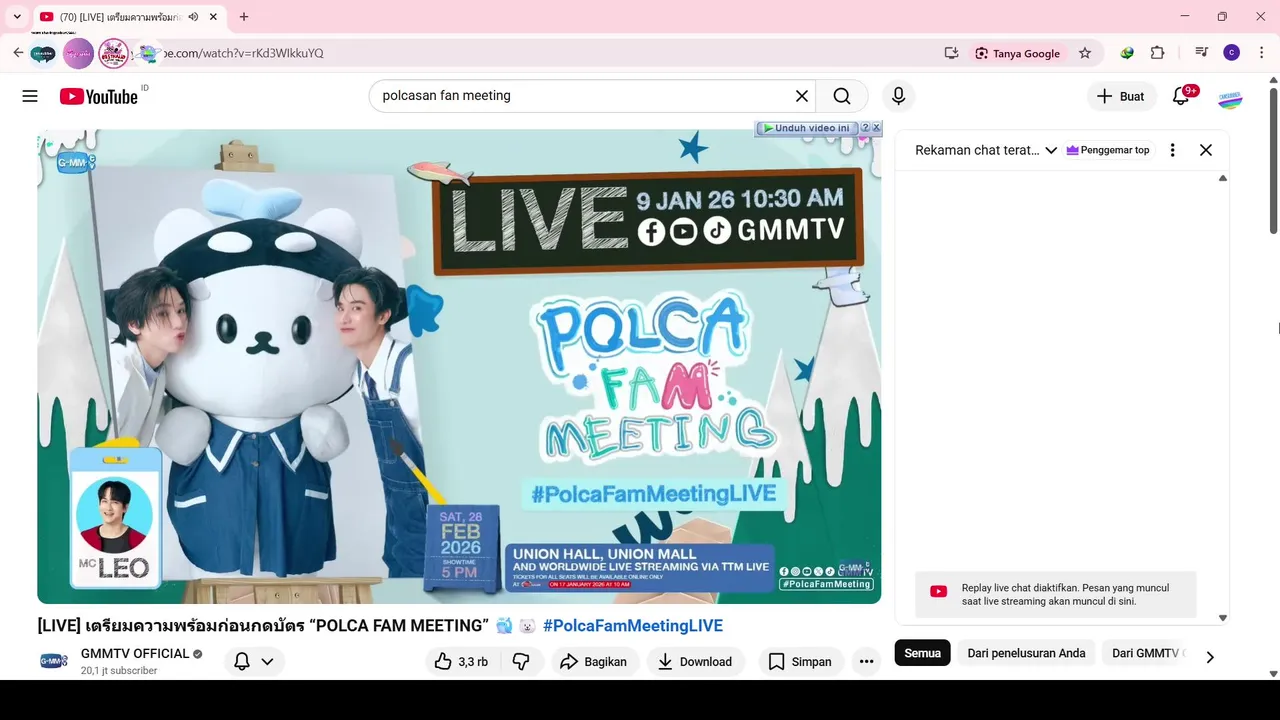Share the video via Bagikan
This screenshot has height=720, width=1280.
pyautogui.click(x=593, y=661)
